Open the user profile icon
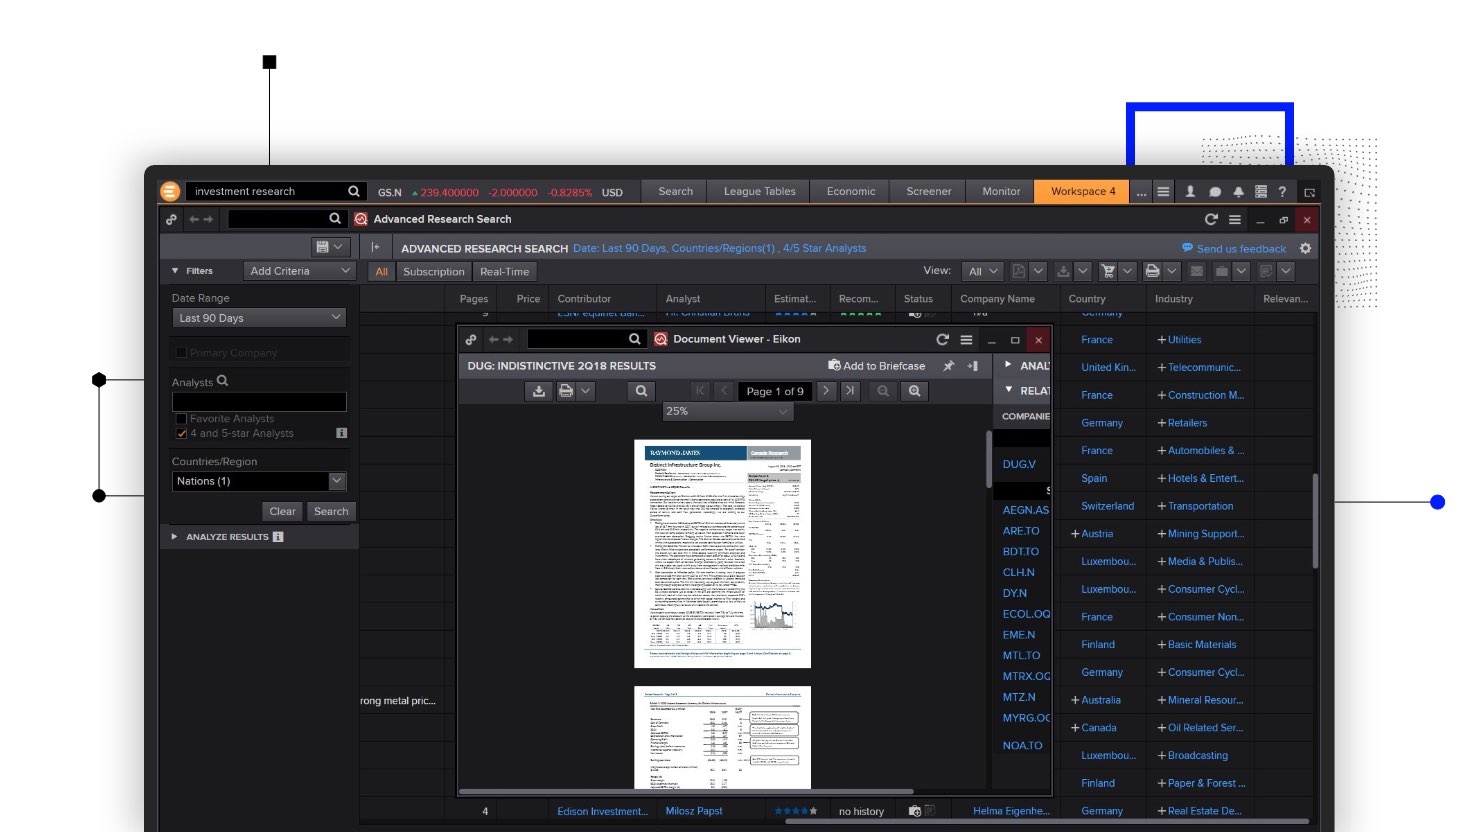 1190,192
